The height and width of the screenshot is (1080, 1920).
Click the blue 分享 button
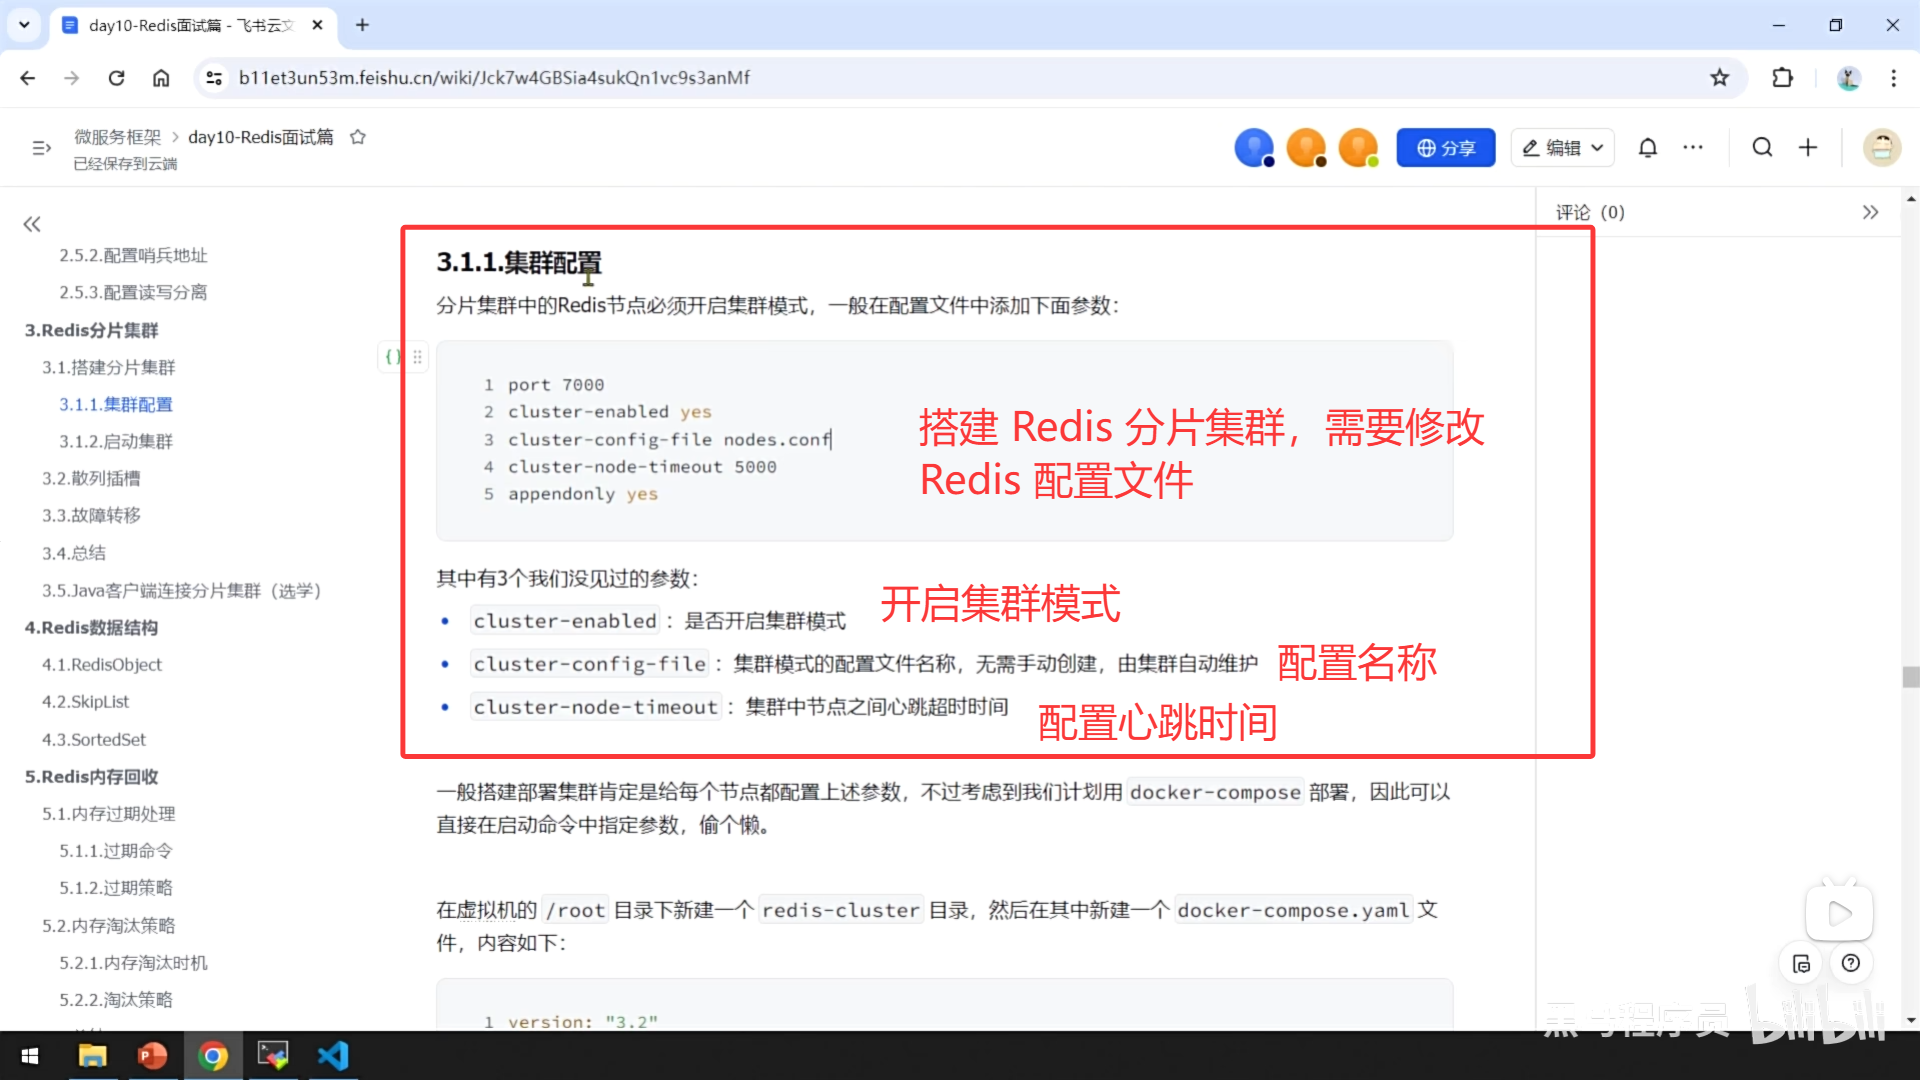click(1445, 148)
